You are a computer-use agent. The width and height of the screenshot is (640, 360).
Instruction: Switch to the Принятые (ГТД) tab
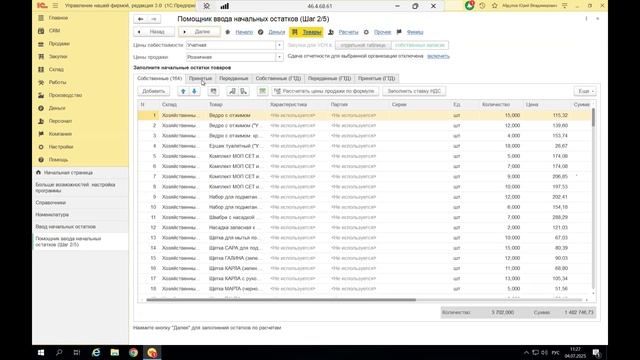point(376,78)
